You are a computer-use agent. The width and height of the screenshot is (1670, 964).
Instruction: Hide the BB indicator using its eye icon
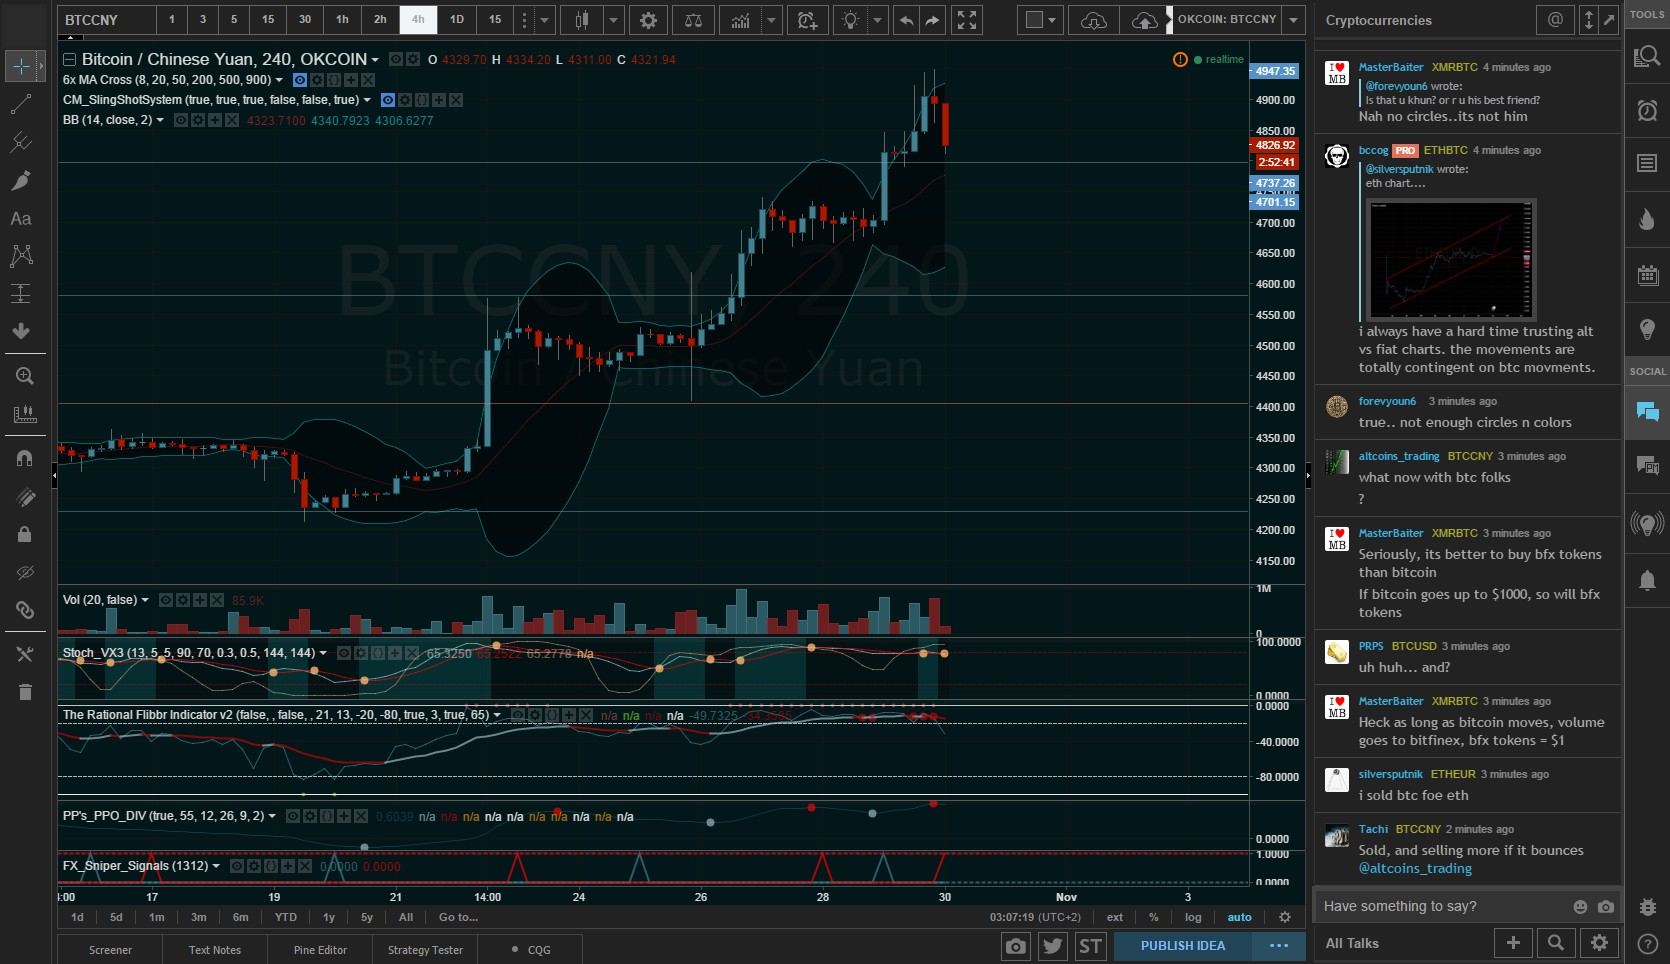point(181,120)
